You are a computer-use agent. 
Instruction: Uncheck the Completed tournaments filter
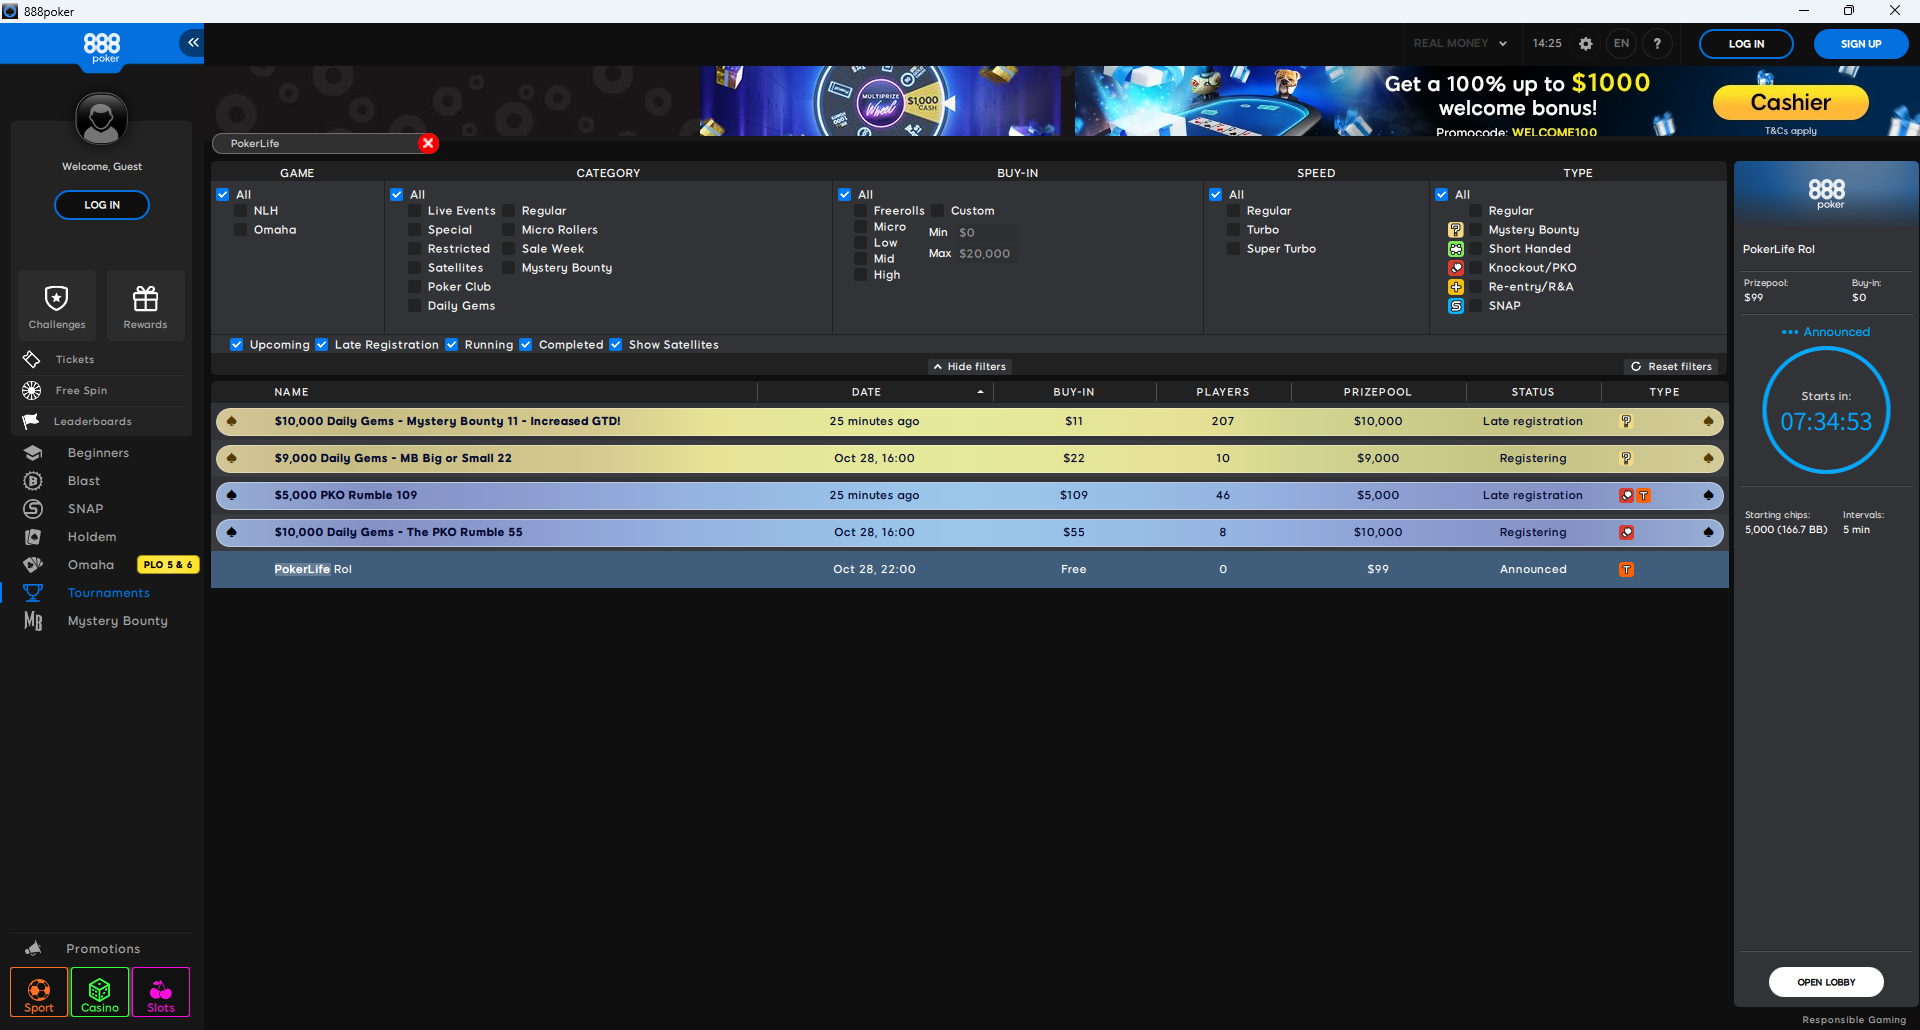coord(526,344)
